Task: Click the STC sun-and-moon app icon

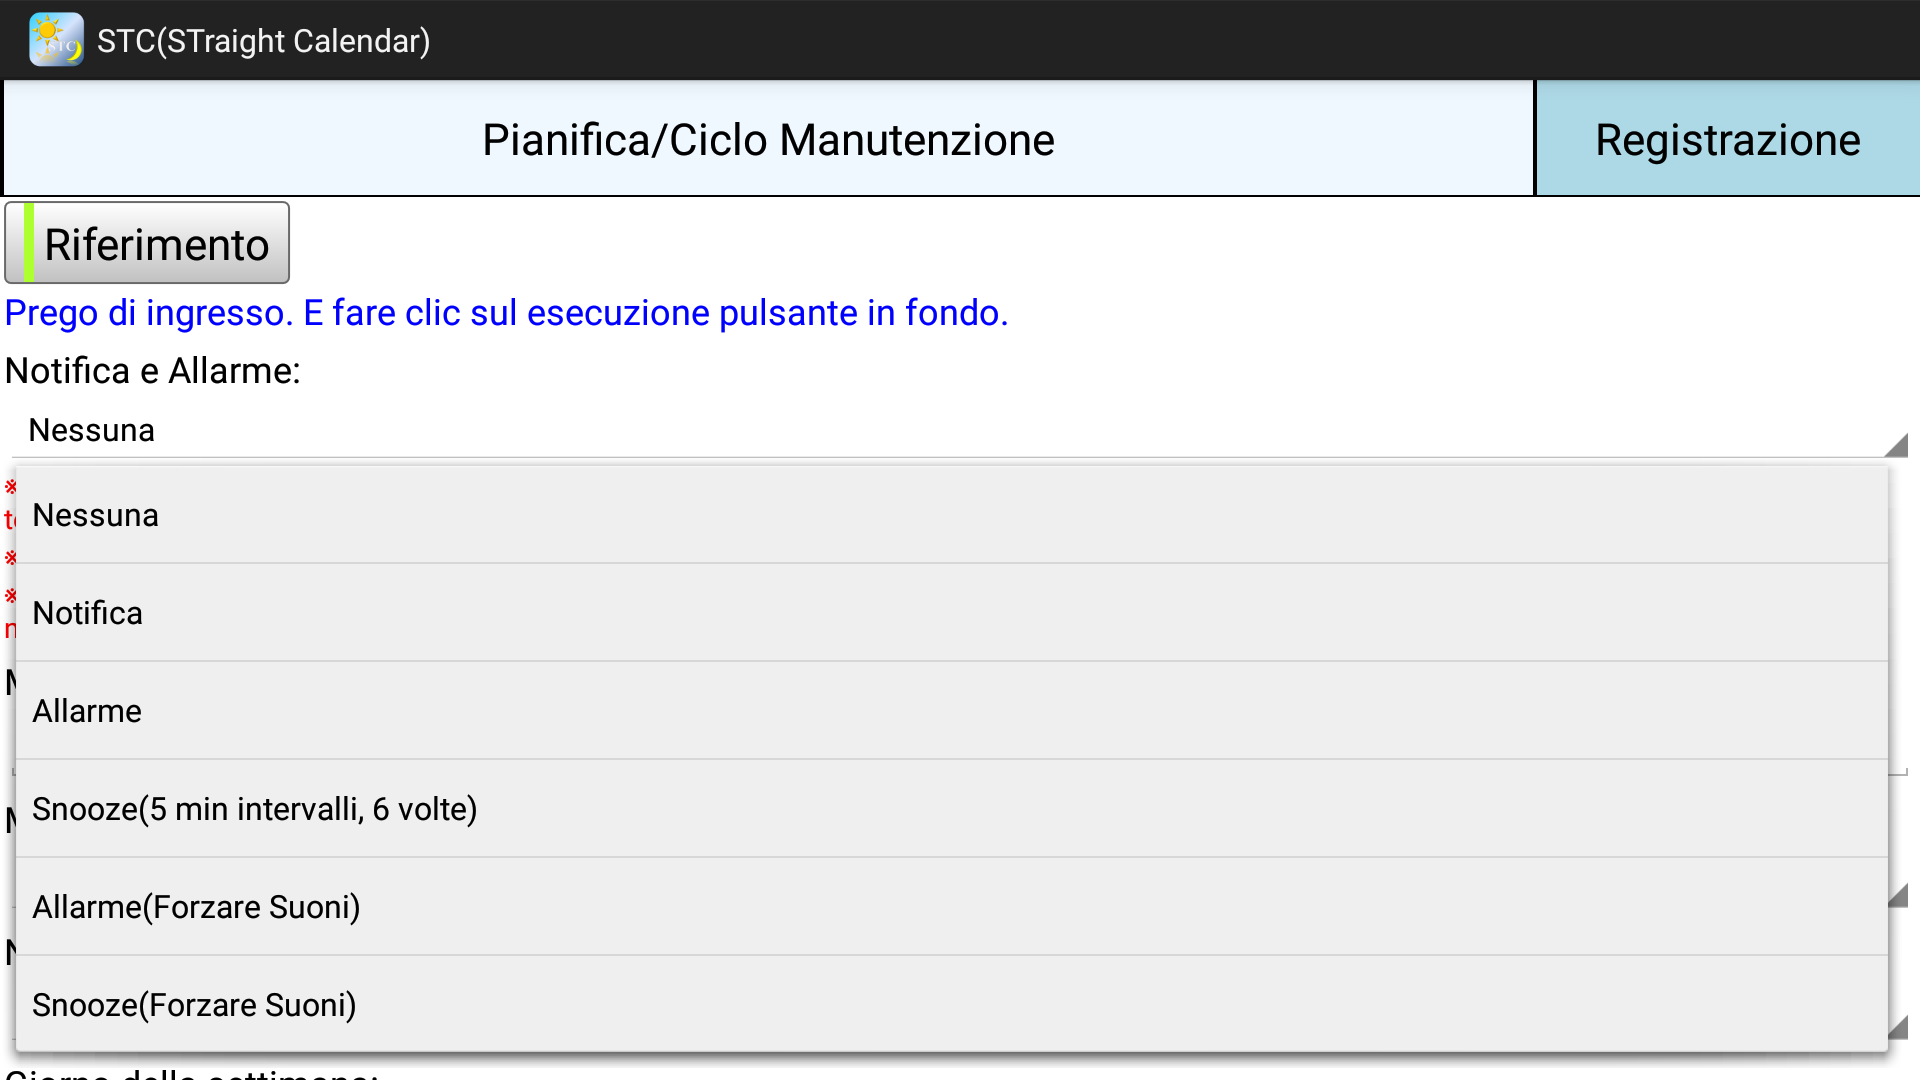Action: coord(56,40)
